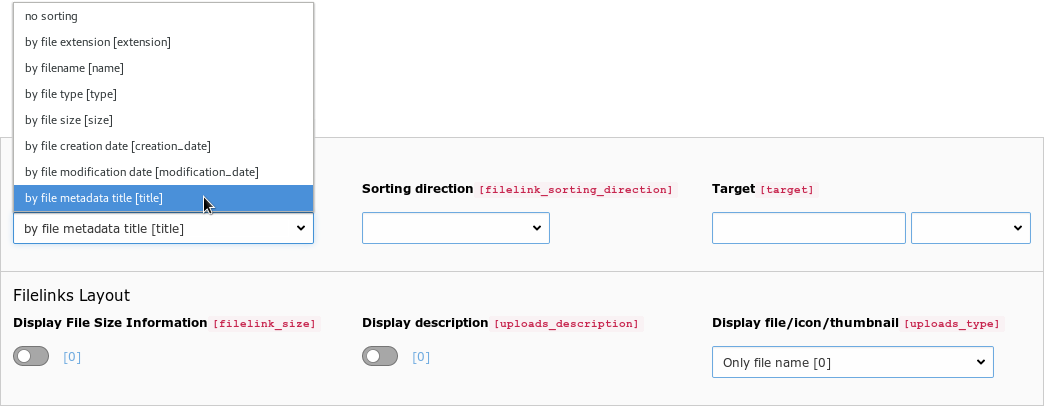The height and width of the screenshot is (406, 1044).
Task: Select 'no sorting' option in dropdown list
Action: [x=51, y=16]
